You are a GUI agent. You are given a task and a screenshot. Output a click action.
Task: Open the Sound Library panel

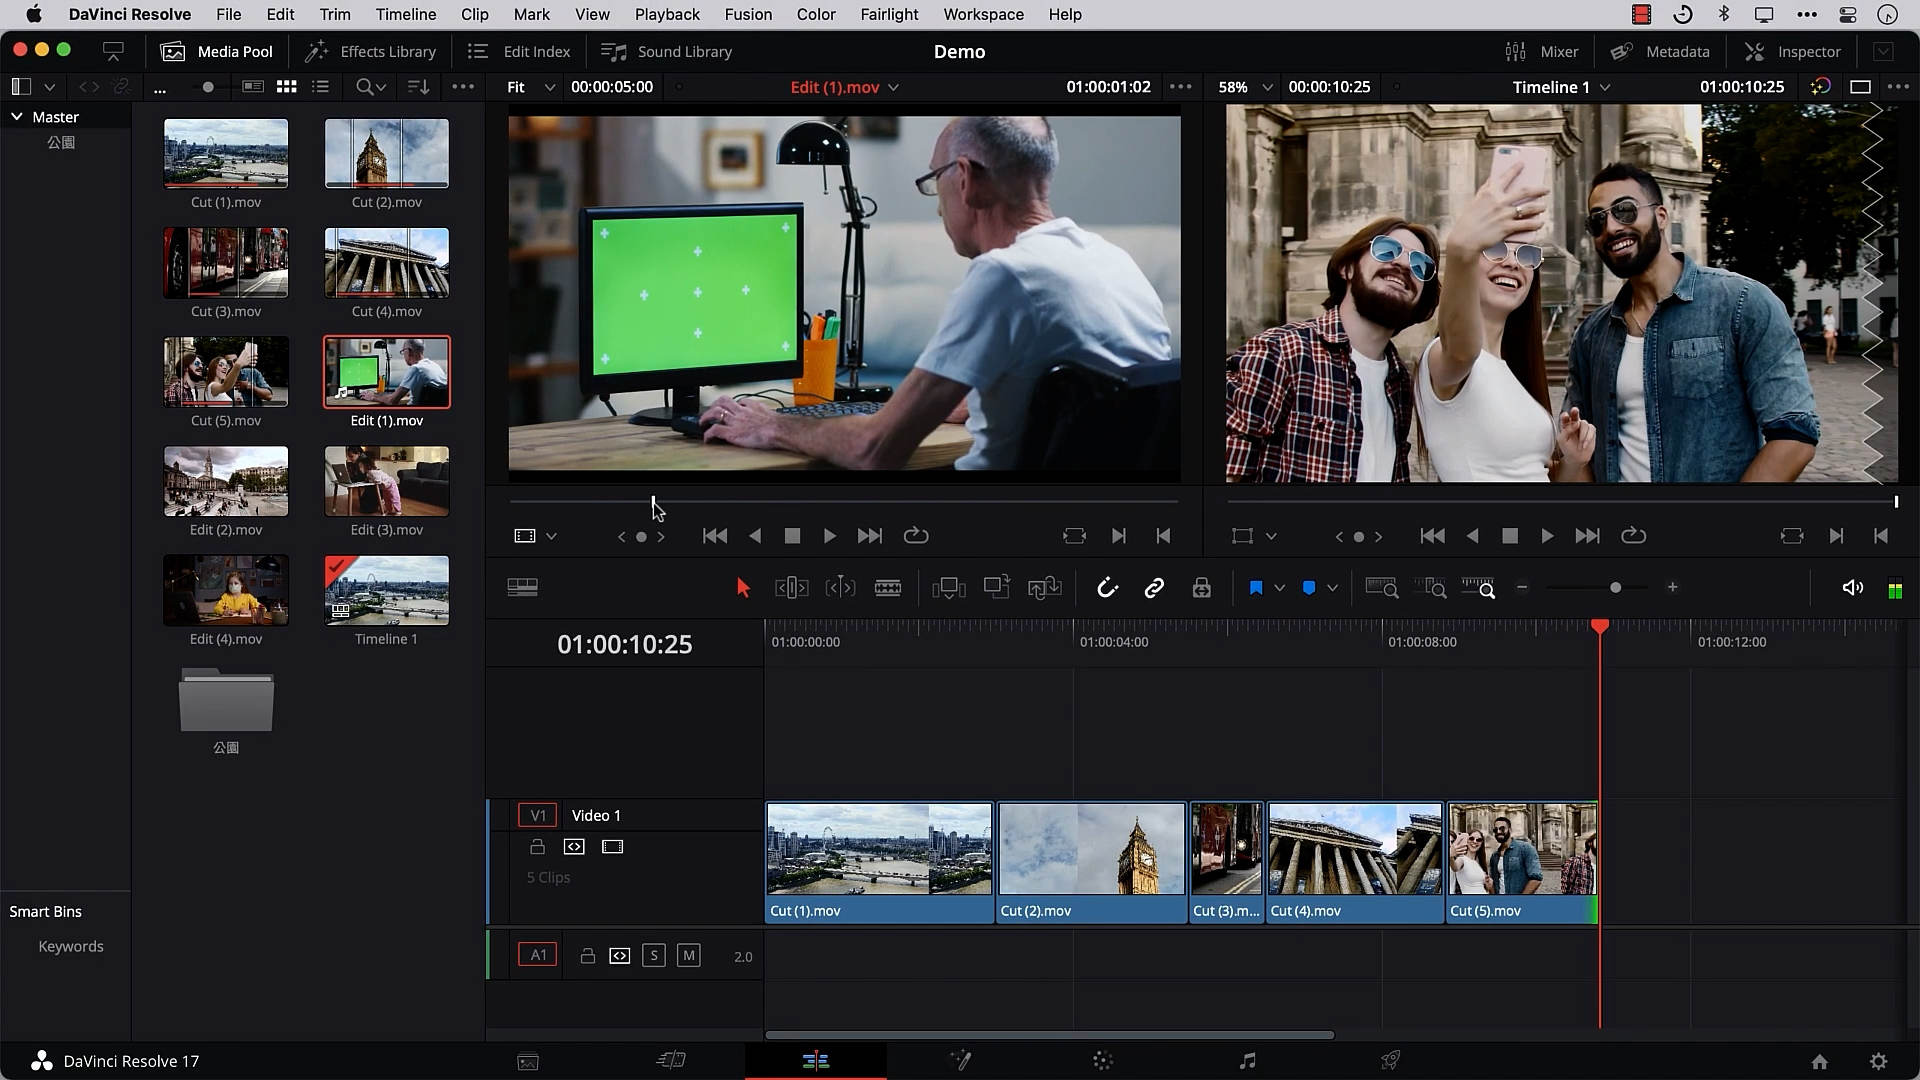666,51
